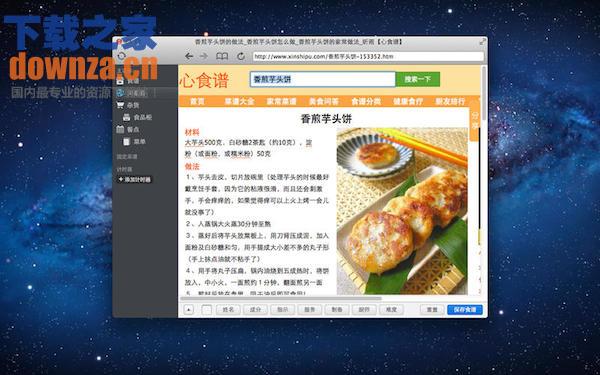Click the small blank square button next to 姓名
Viewport: 600px width, 375px height.
tap(206, 310)
